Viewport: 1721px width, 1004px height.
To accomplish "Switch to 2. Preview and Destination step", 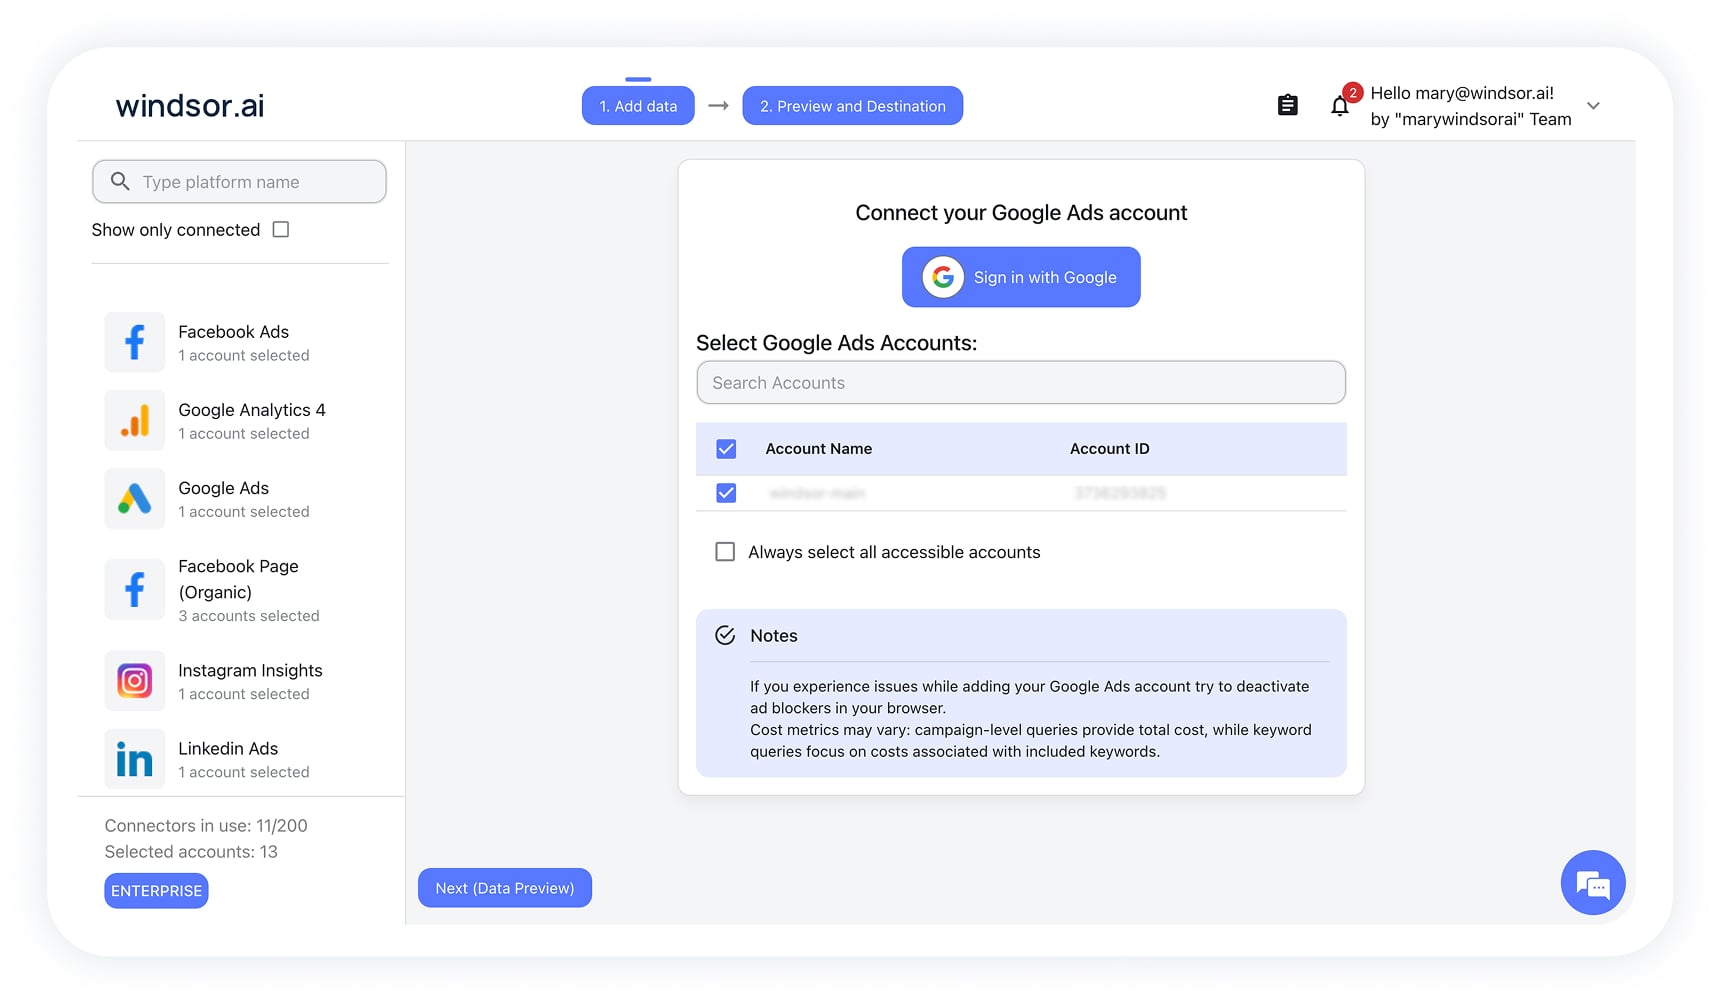I will pos(852,106).
